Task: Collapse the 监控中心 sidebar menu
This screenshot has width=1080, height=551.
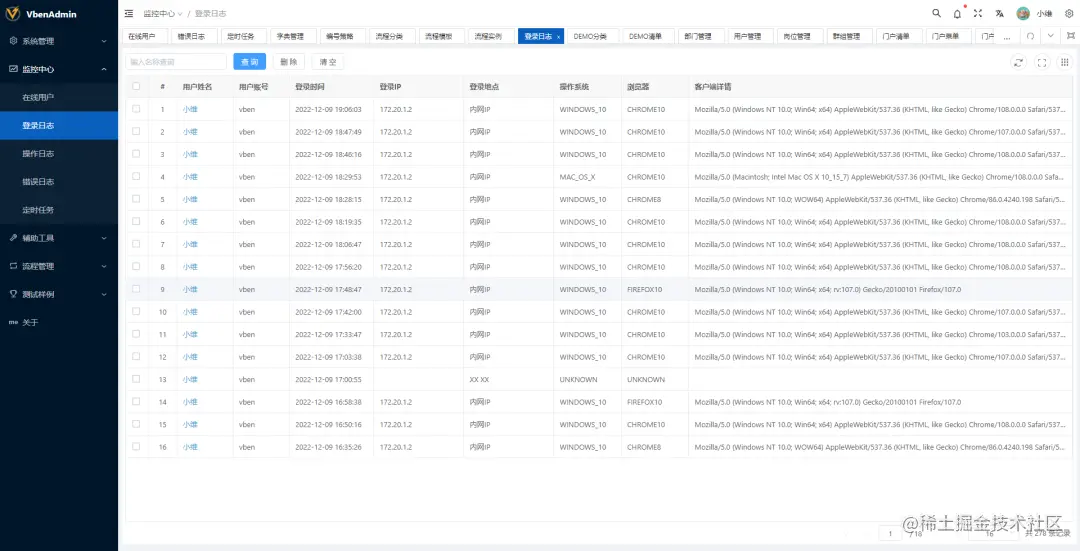Action: click(59, 69)
